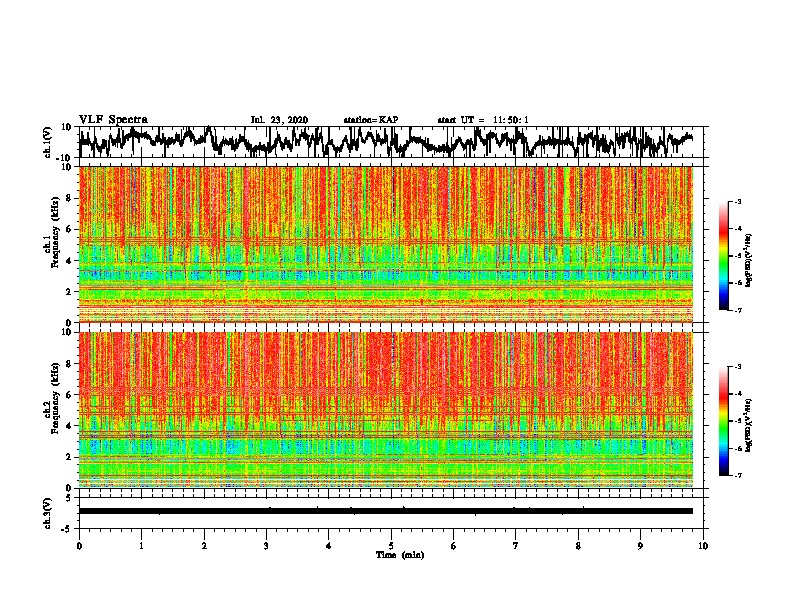
Task: Click the ch.2 spectrogram '6' kHz tick label
Action: [x=69, y=395]
